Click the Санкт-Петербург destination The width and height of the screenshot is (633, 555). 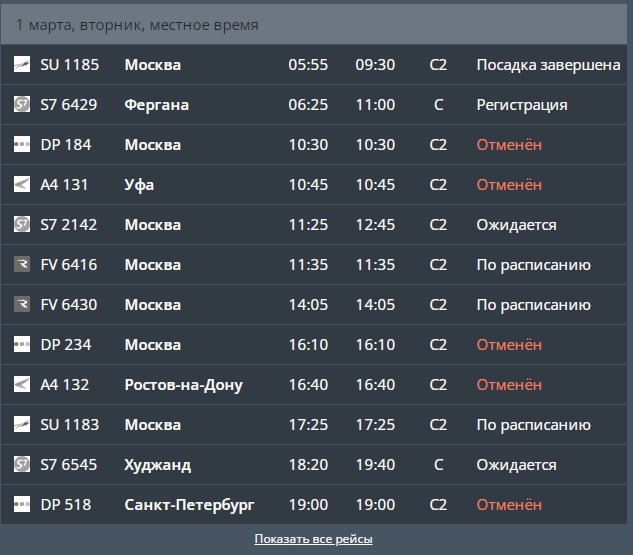pyautogui.click(x=189, y=505)
